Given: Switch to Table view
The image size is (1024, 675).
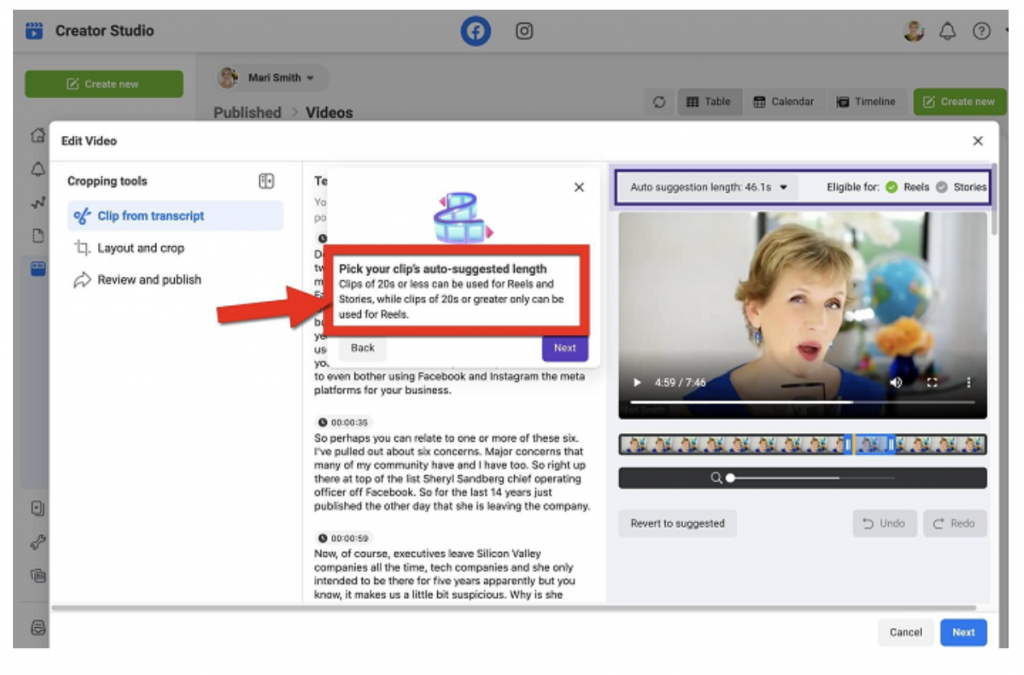Looking at the screenshot, I should point(709,102).
